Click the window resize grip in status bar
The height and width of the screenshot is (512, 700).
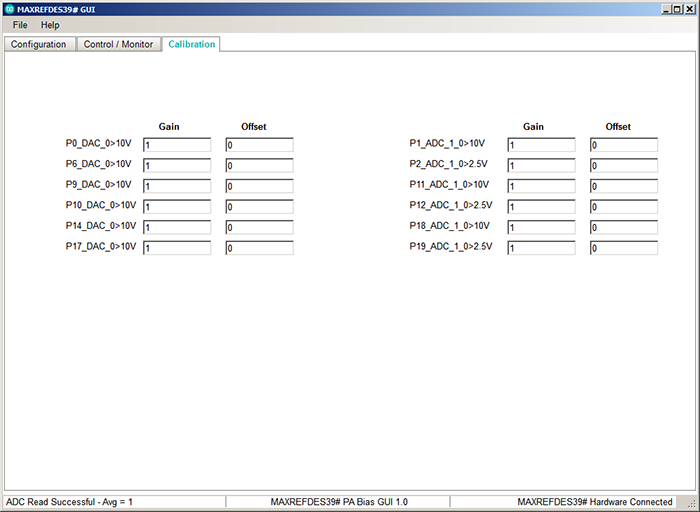[691, 503]
